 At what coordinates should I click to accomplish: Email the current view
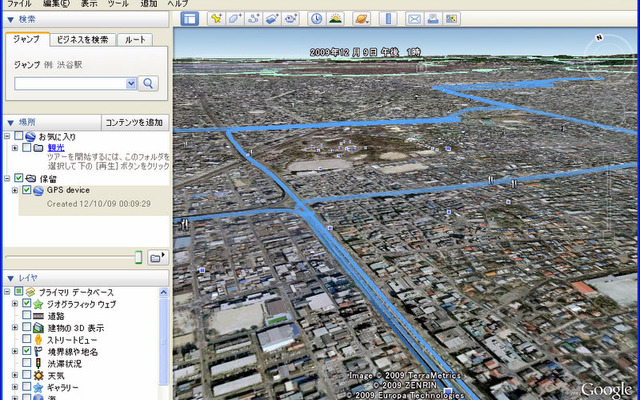point(414,19)
